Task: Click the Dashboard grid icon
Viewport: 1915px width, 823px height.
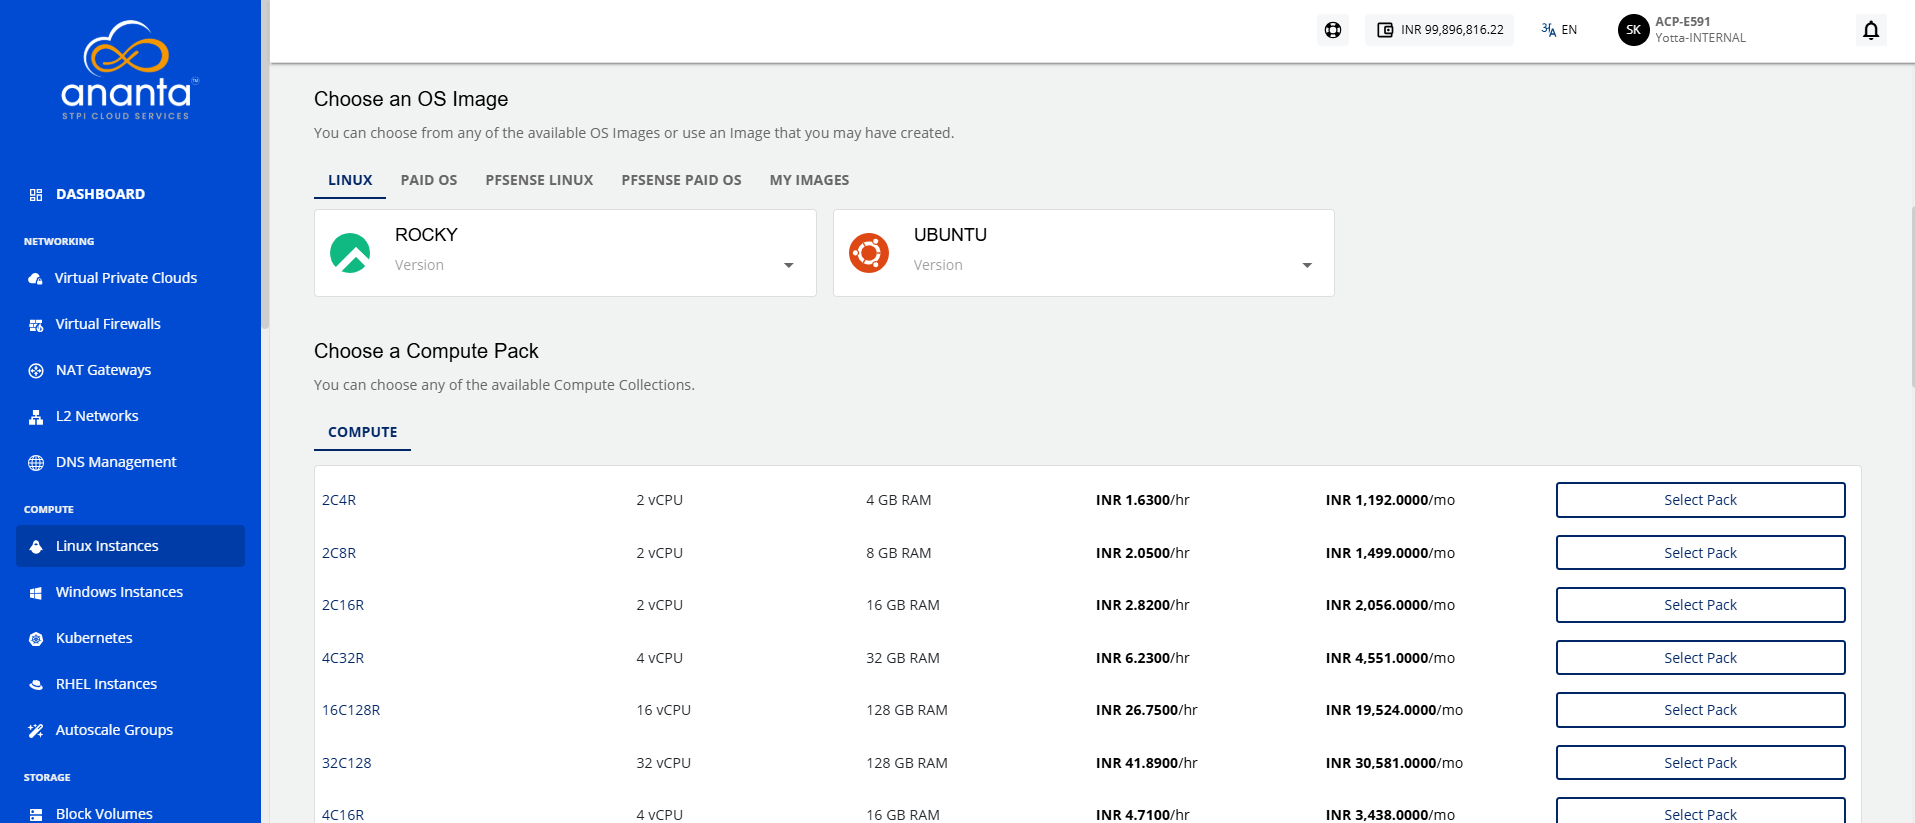Action: [x=36, y=195]
